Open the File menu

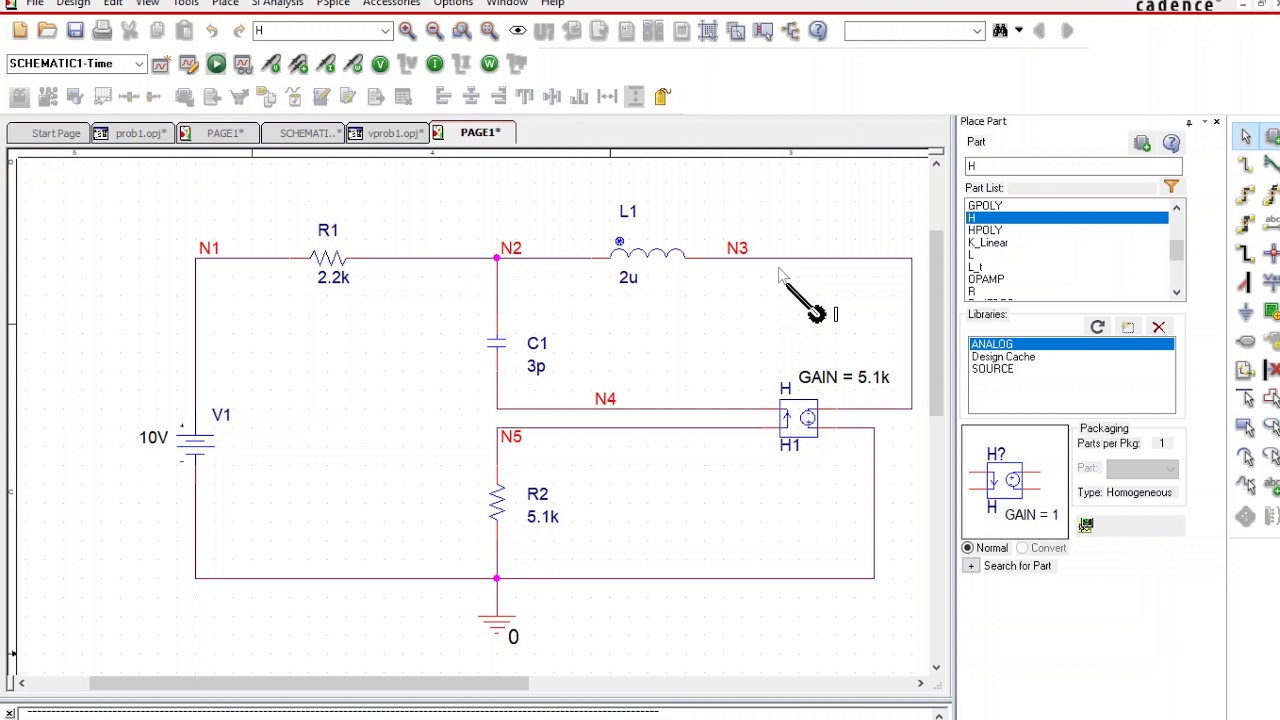click(x=35, y=3)
